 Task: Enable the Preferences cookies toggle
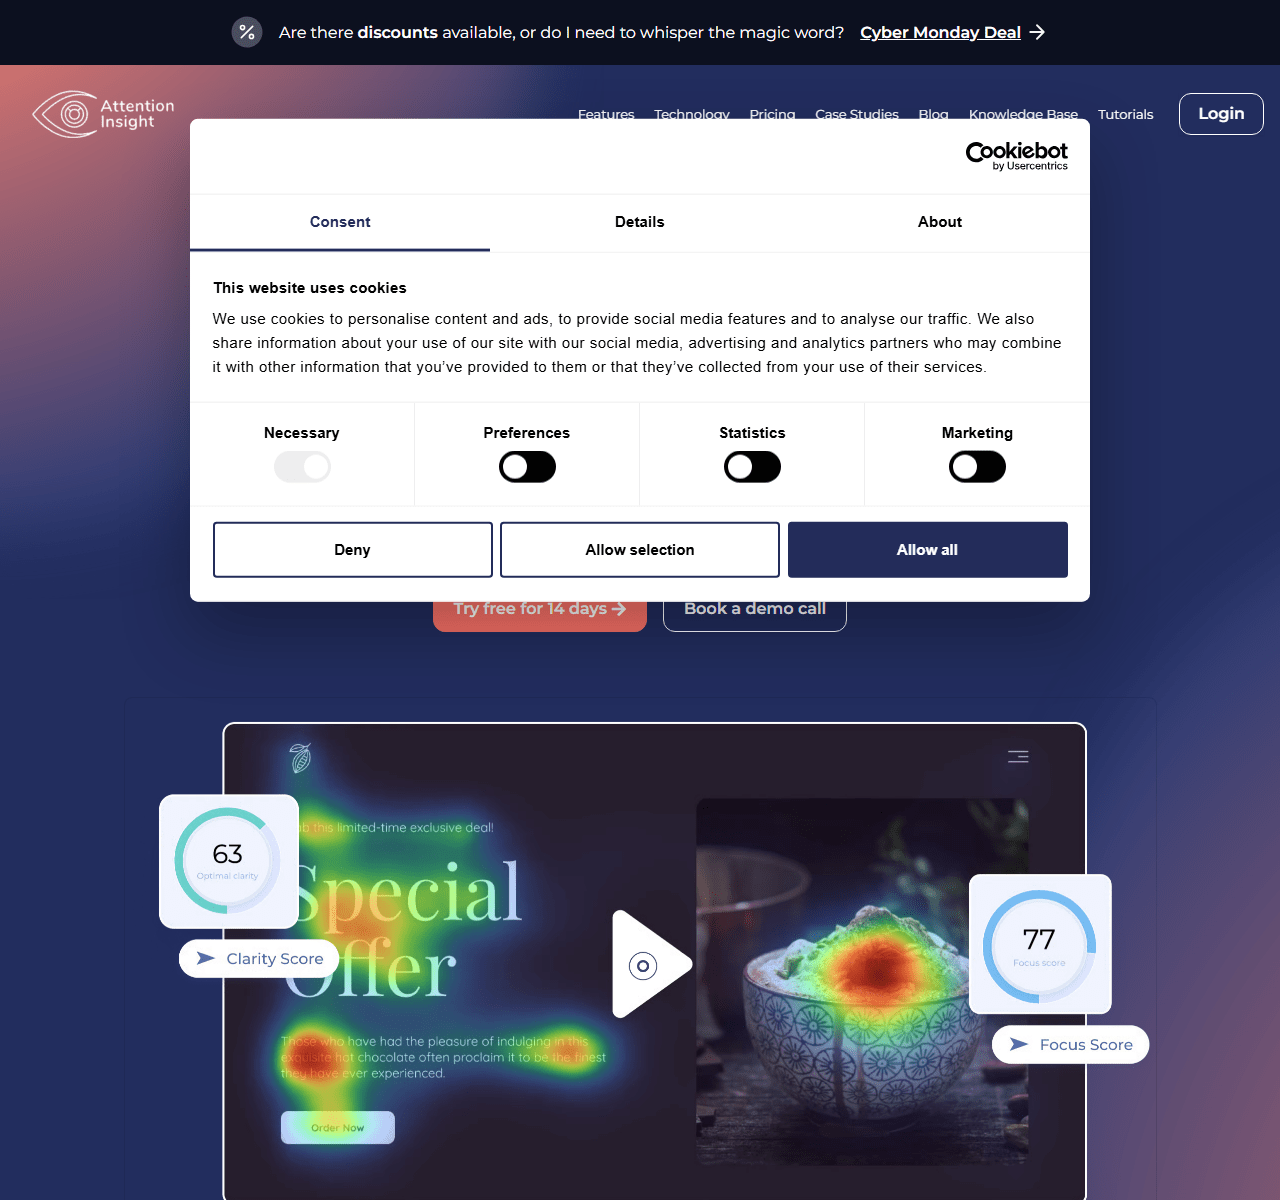pyautogui.click(x=527, y=467)
